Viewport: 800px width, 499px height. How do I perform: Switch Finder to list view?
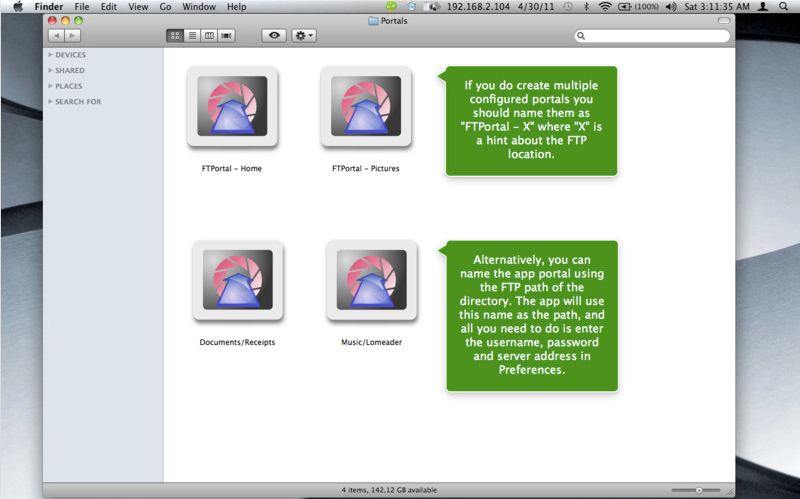[x=192, y=36]
